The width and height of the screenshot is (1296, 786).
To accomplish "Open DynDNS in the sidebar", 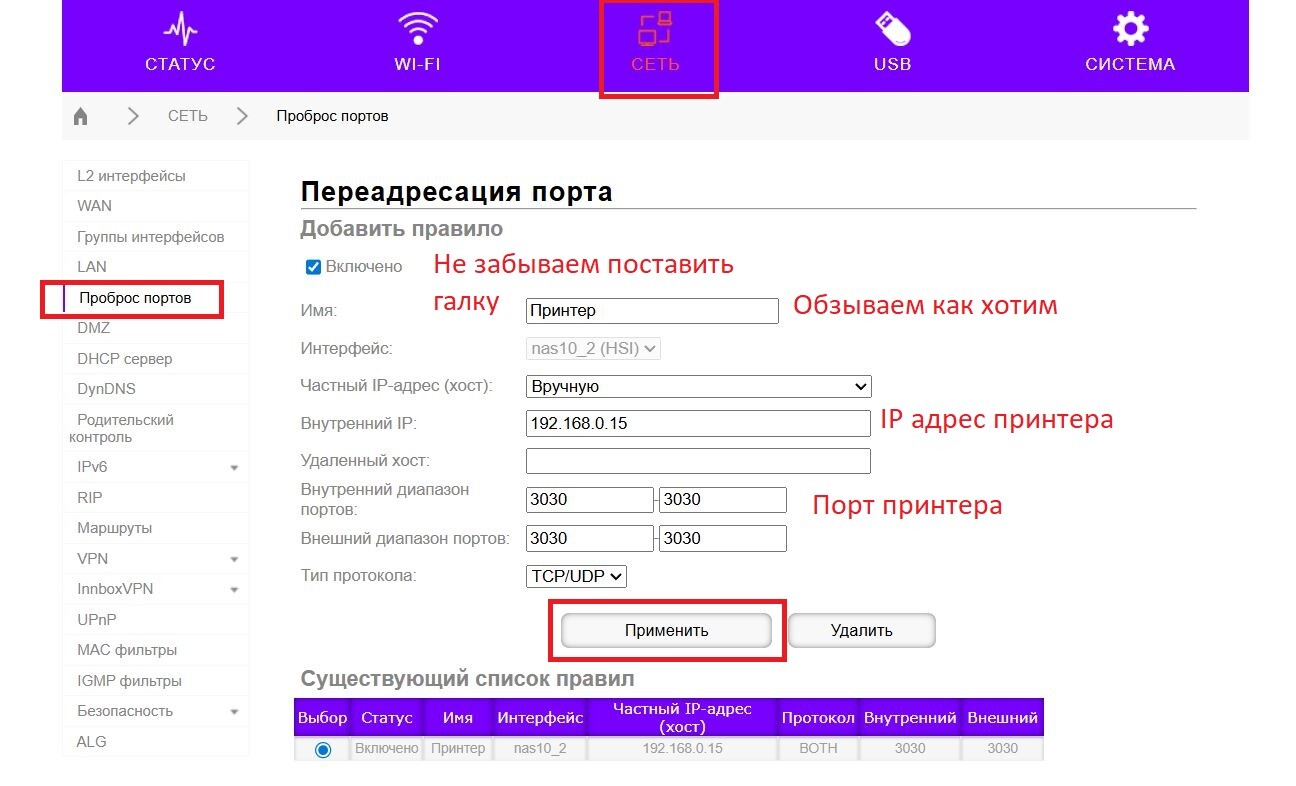I will click(106, 389).
